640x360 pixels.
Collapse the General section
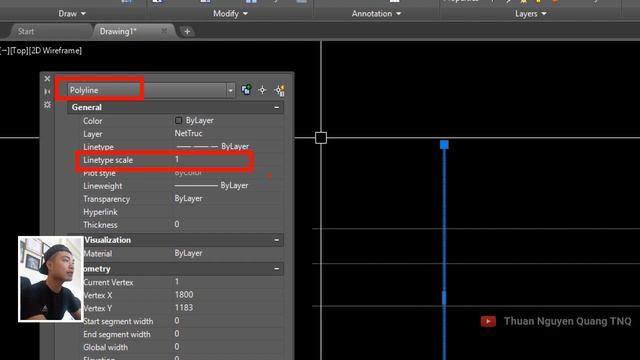[x=277, y=107]
